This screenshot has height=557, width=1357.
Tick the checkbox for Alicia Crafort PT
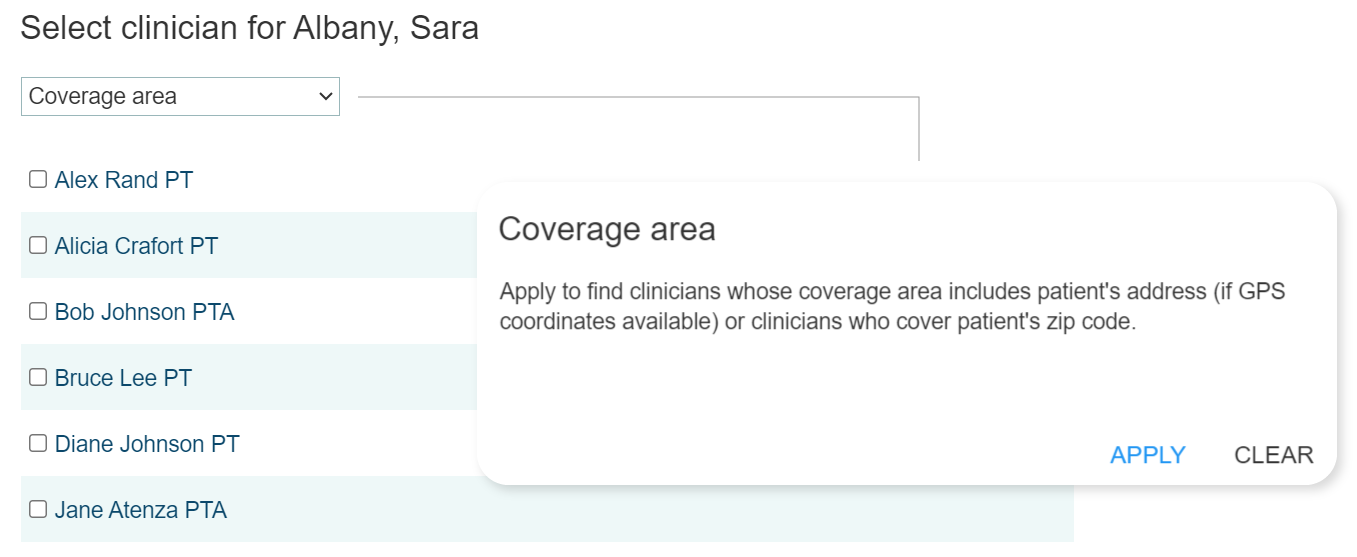pos(38,246)
